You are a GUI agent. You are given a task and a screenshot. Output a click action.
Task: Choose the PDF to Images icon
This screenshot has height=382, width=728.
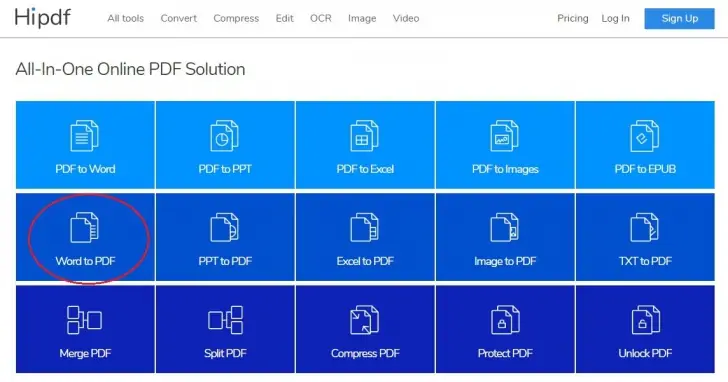click(x=505, y=136)
